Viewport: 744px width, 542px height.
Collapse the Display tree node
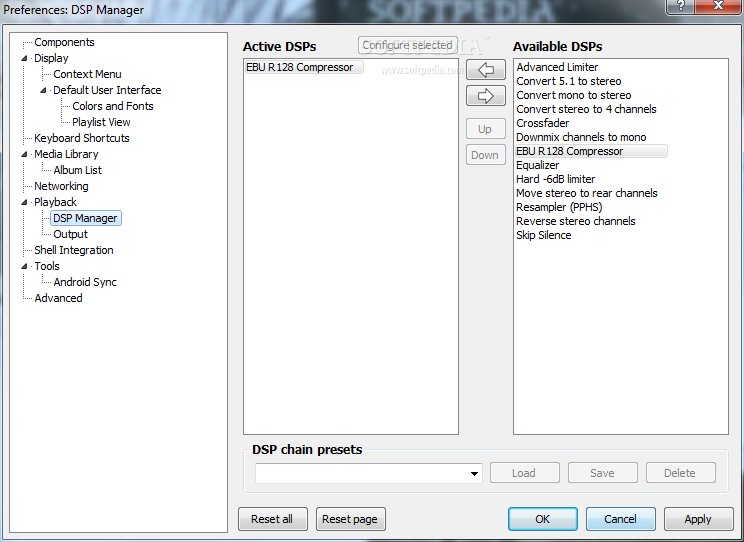[24, 58]
